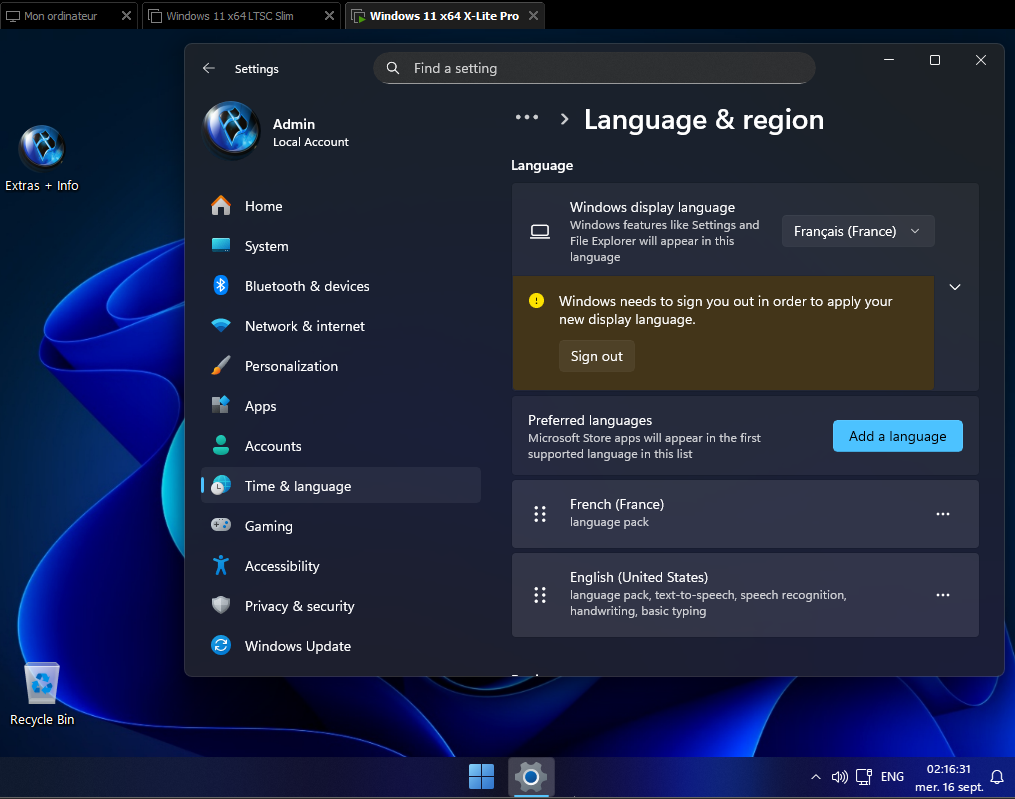
Task: Click the Admin Local Account name
Action: pyautogui.click(x=310, y=132)
